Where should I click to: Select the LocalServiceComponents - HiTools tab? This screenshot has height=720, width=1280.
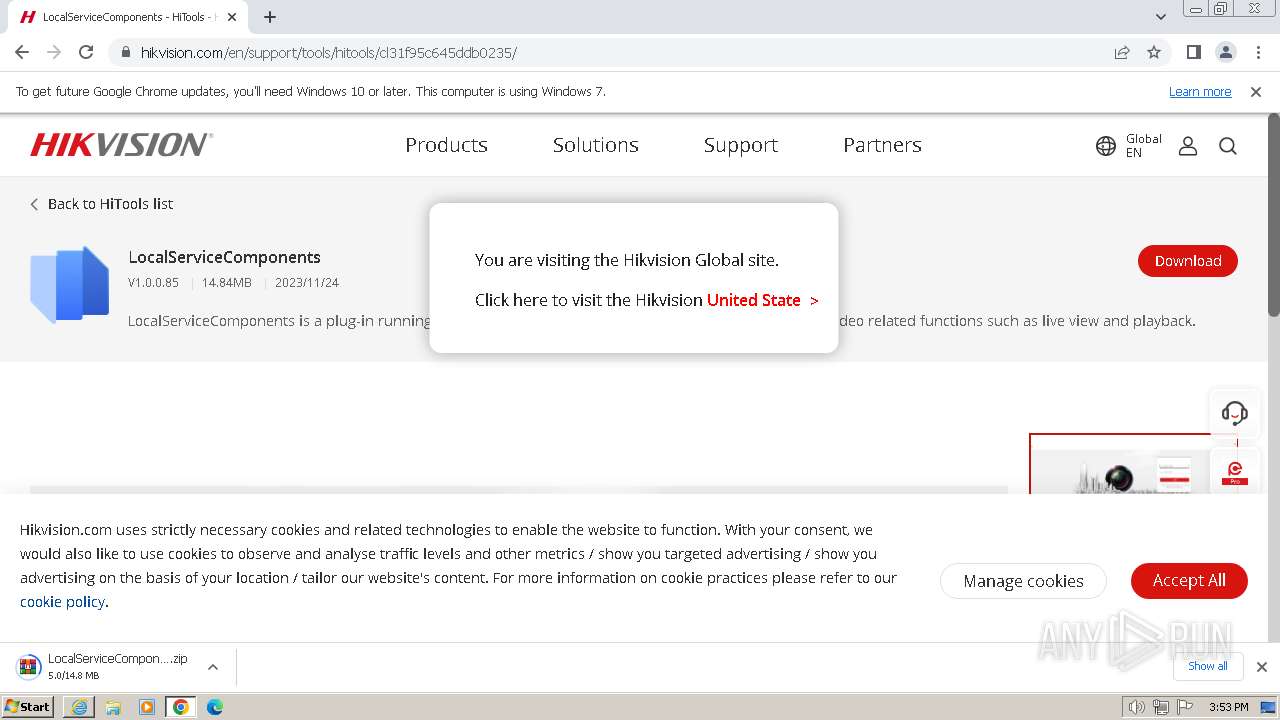(x=127, y=17)
